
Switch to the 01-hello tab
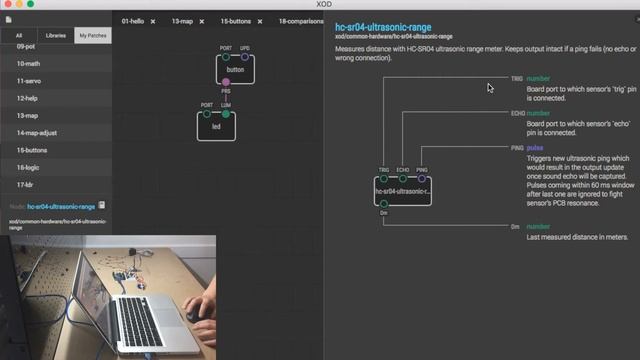133,21
